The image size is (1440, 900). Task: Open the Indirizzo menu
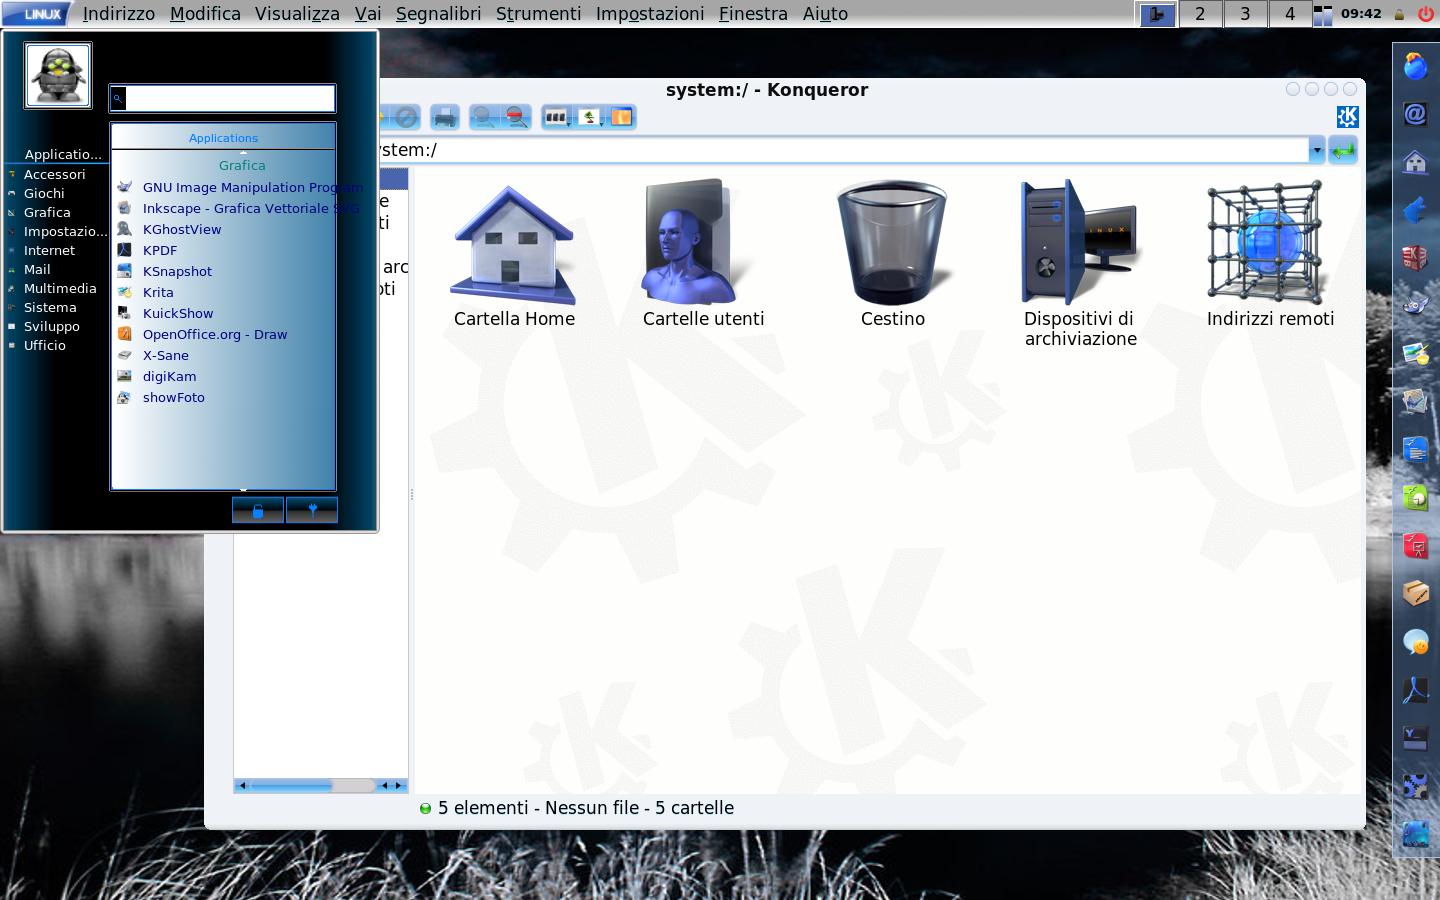[x=118, y=14]
